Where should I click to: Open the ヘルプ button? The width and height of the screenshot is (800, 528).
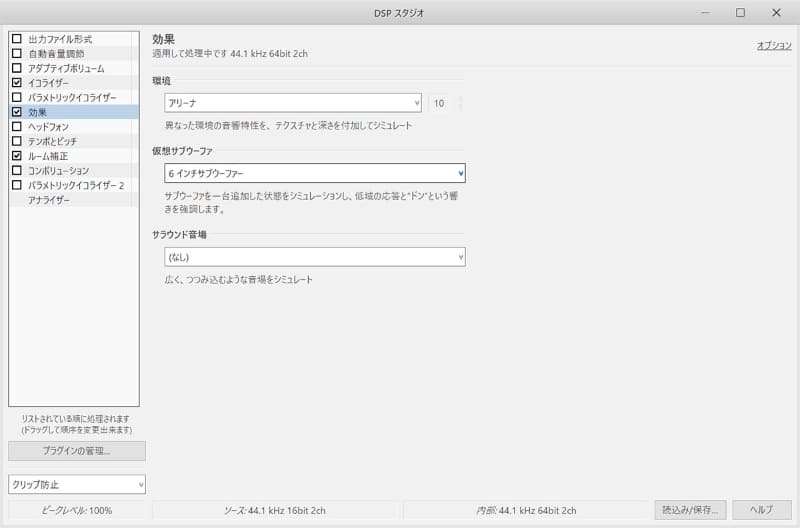coord(762,510)
